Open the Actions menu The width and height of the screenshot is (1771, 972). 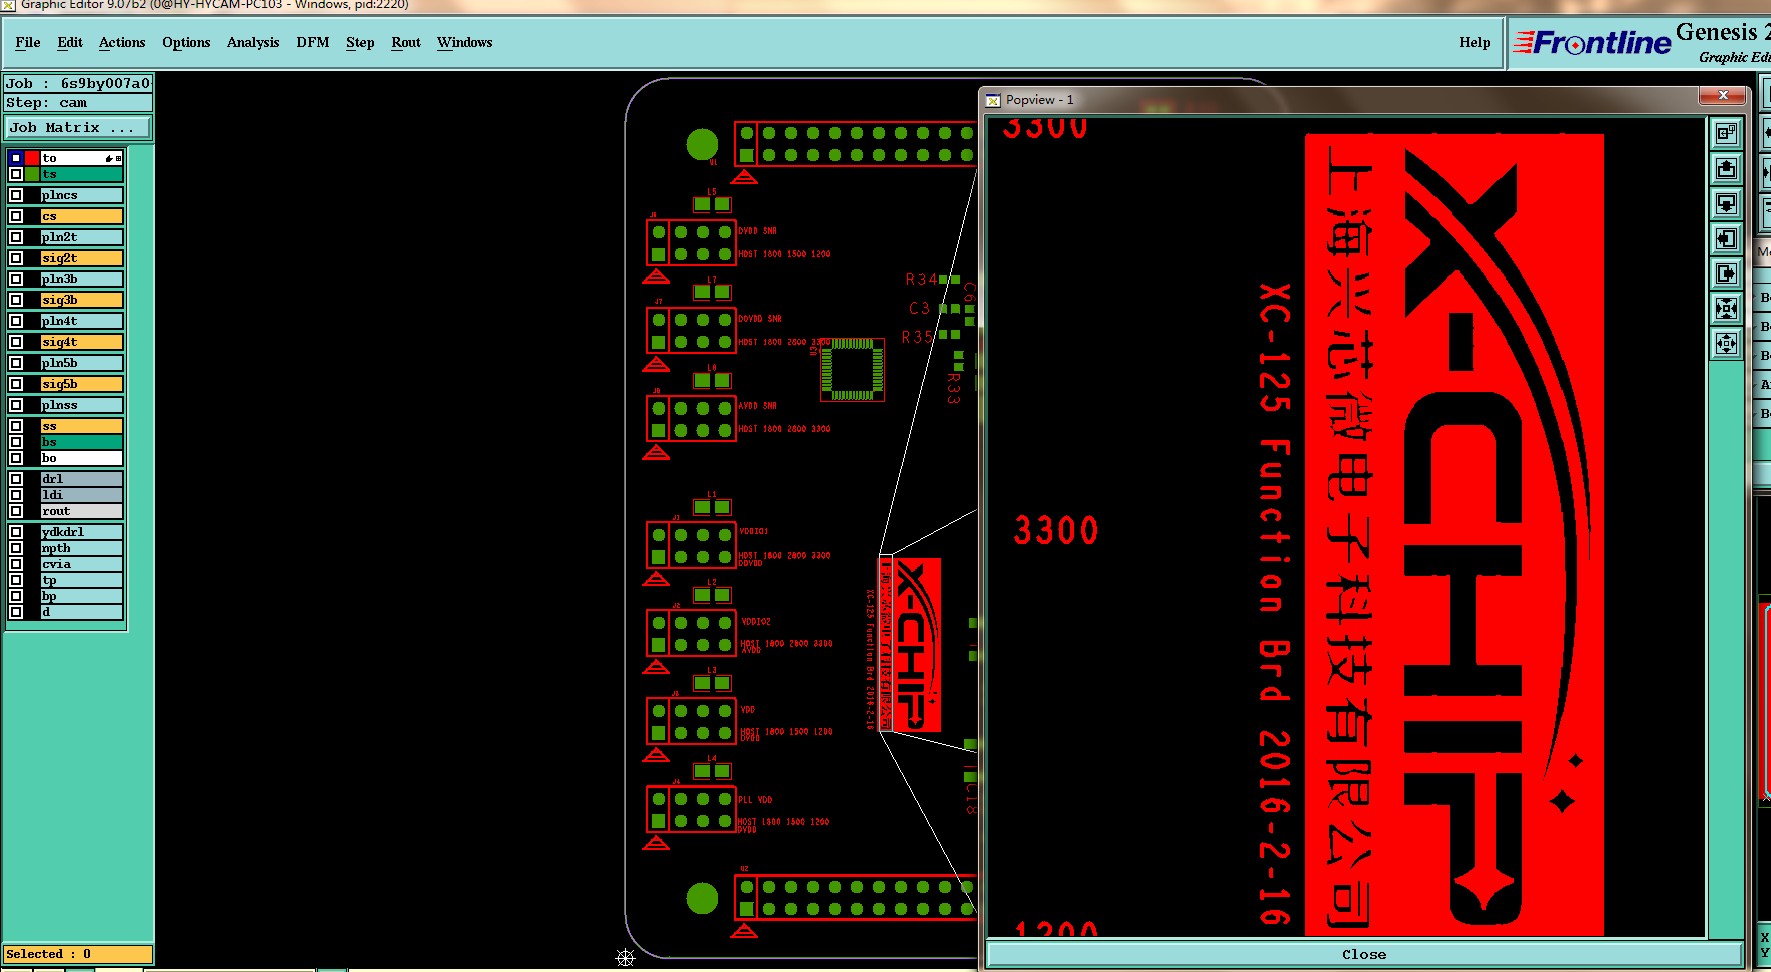tap(122, 42)
